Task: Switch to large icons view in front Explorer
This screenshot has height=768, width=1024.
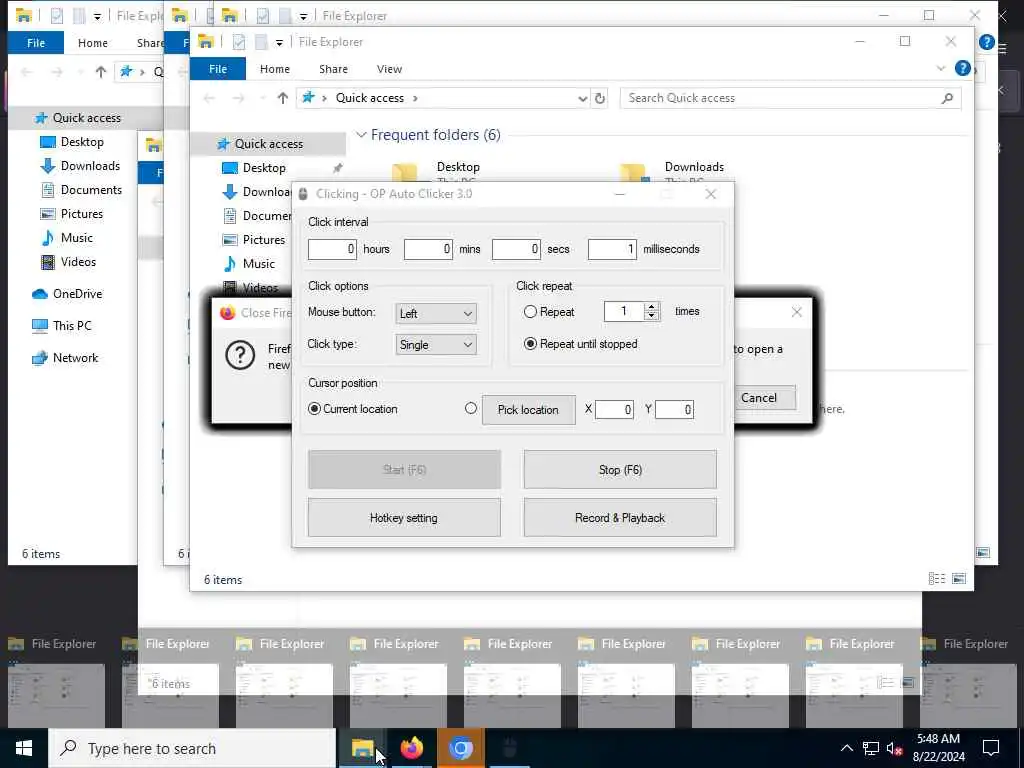Action: click(959, 579)
